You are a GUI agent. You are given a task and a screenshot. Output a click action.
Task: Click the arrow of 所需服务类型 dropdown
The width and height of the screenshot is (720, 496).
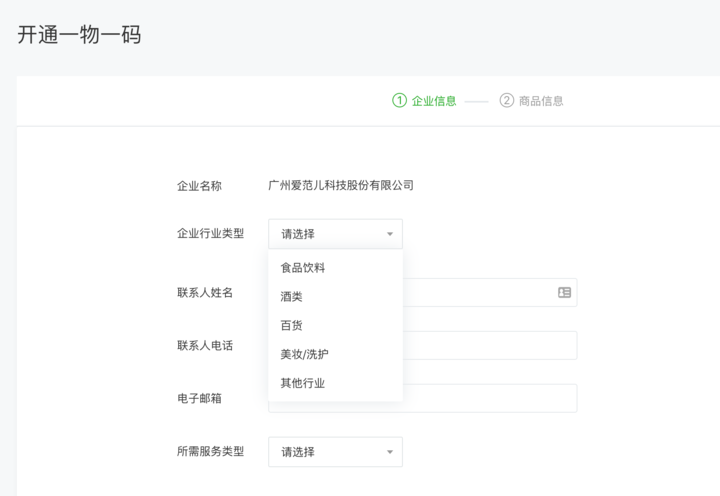[390, 452]
